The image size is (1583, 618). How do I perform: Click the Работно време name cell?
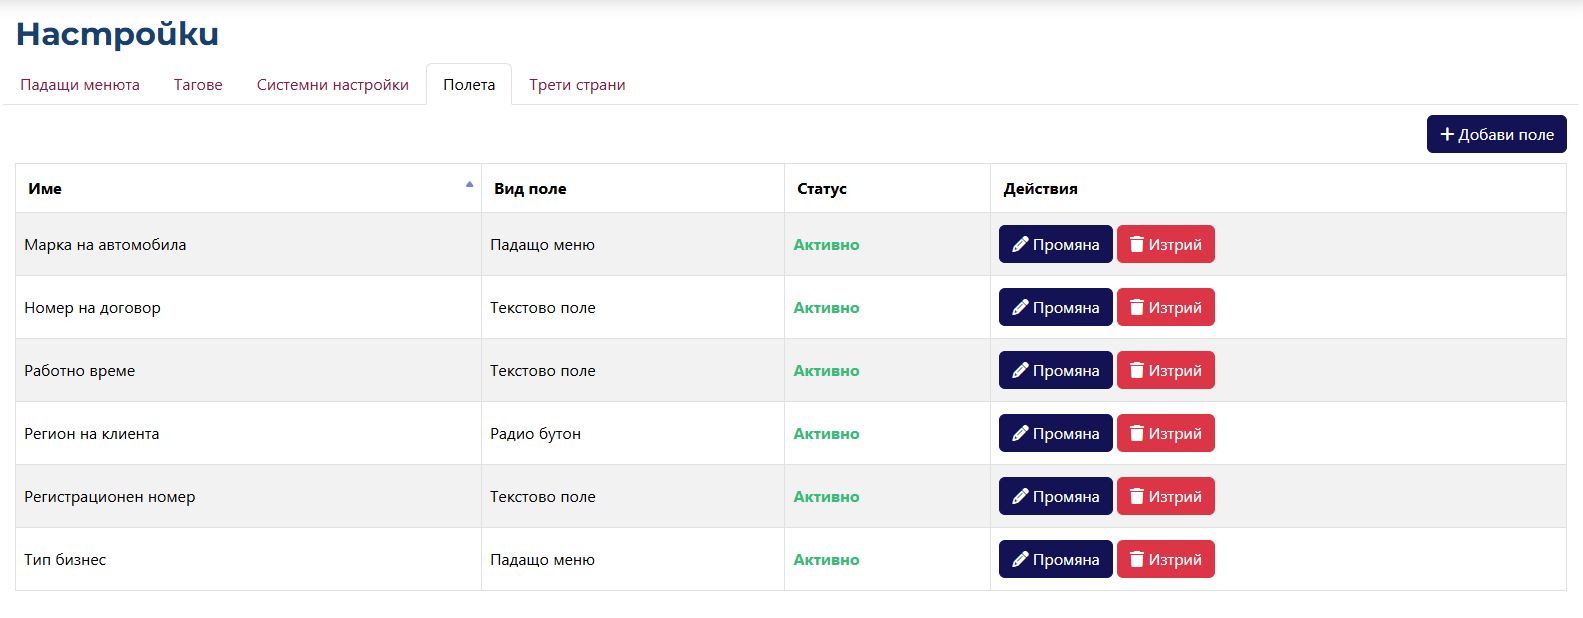point(248,370)
